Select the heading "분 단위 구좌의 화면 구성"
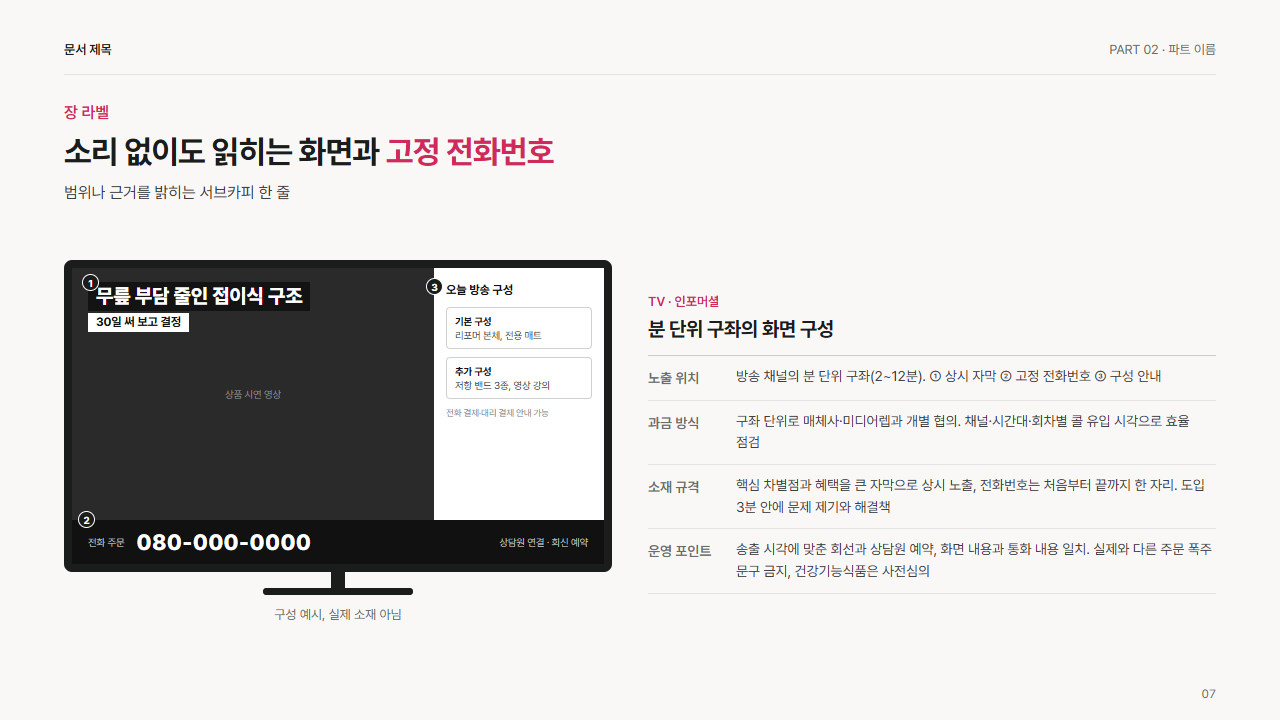This screenshot has width=1280, height=720. [x=741, y=329]
